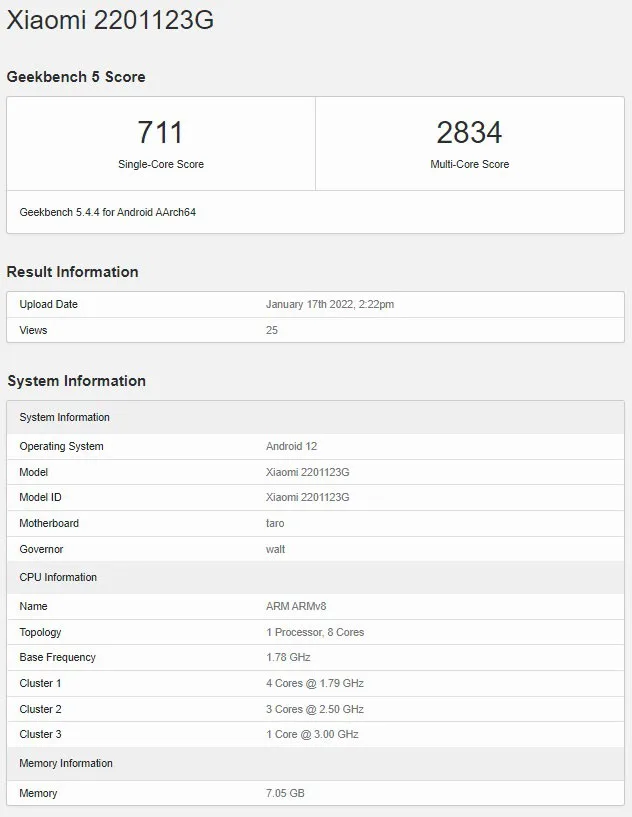Click the Multi-Core Score label

[x=469, y=164]
